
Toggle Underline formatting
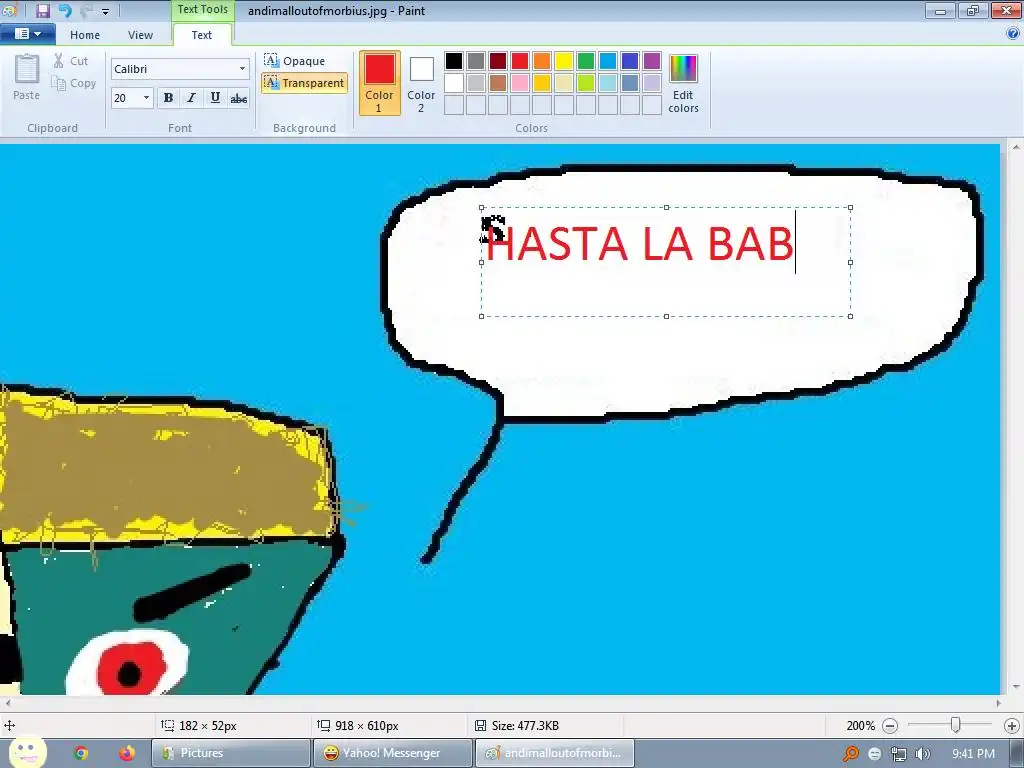(x=215, y=98)
